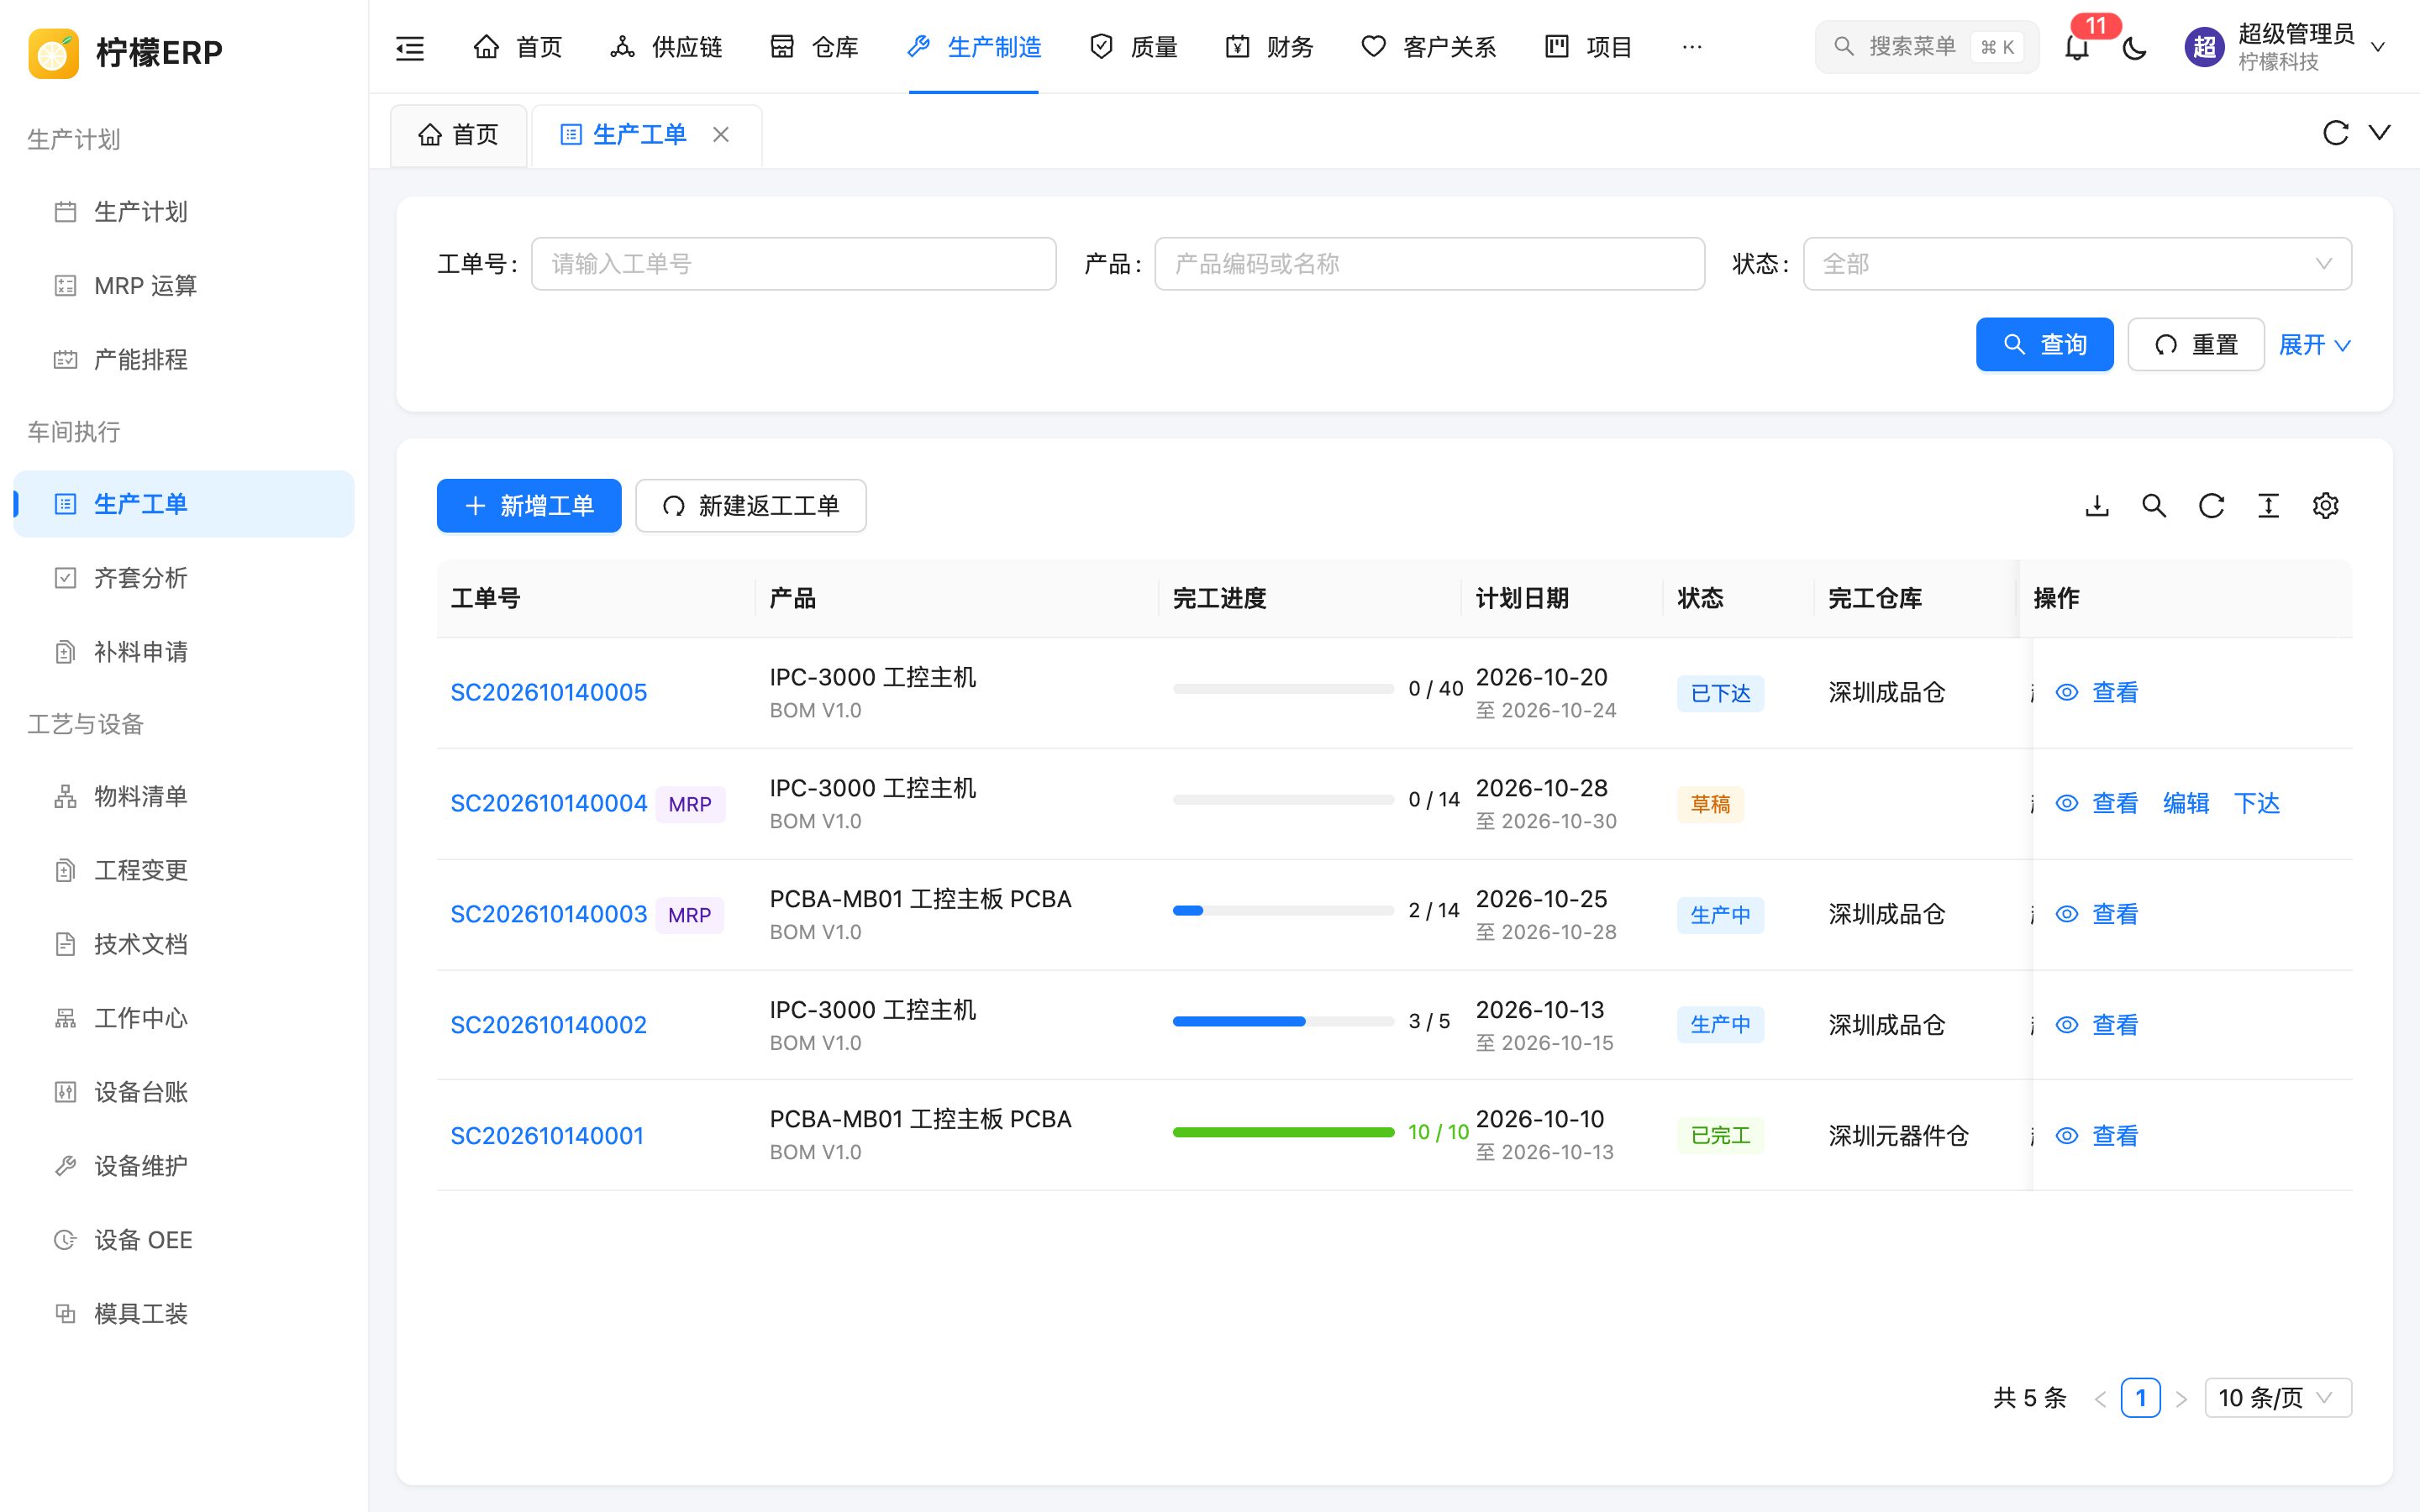Image resolution: width=2420 pixels, height=1512 pixels.
Task: Open column settings gear icon
Action: coord(2325,506)
